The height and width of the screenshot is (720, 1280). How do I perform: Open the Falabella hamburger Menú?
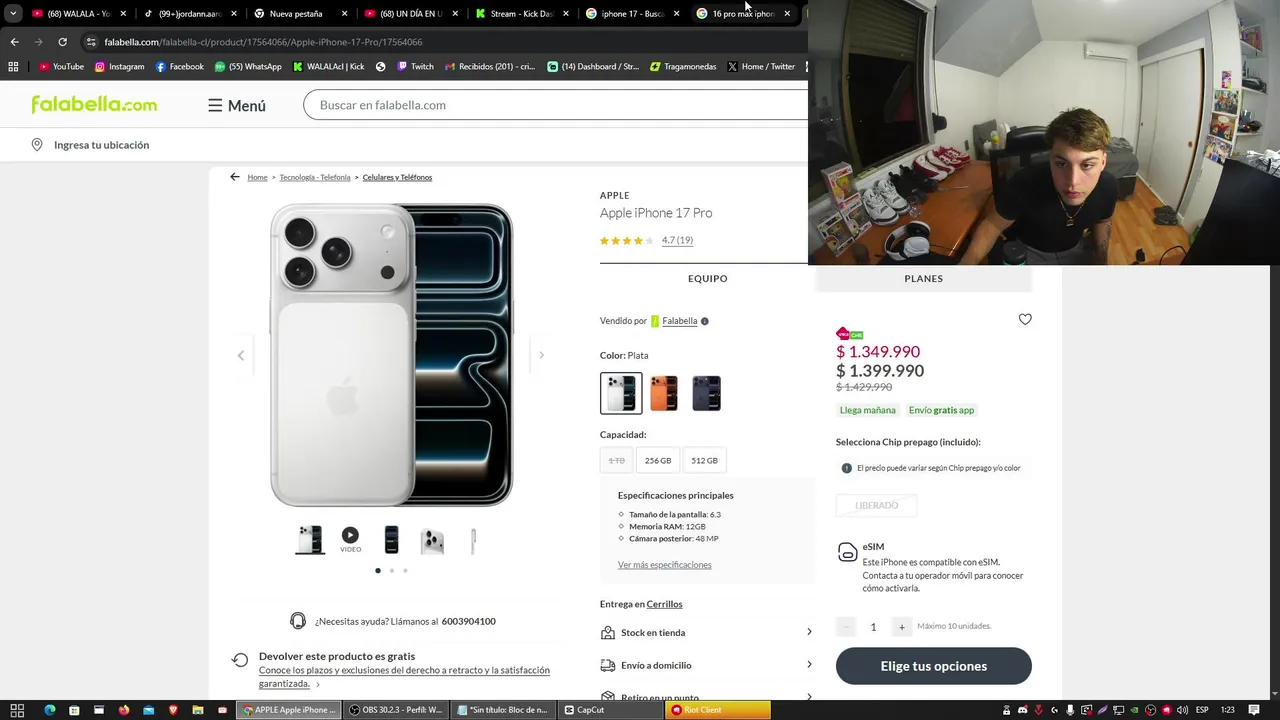237,105
